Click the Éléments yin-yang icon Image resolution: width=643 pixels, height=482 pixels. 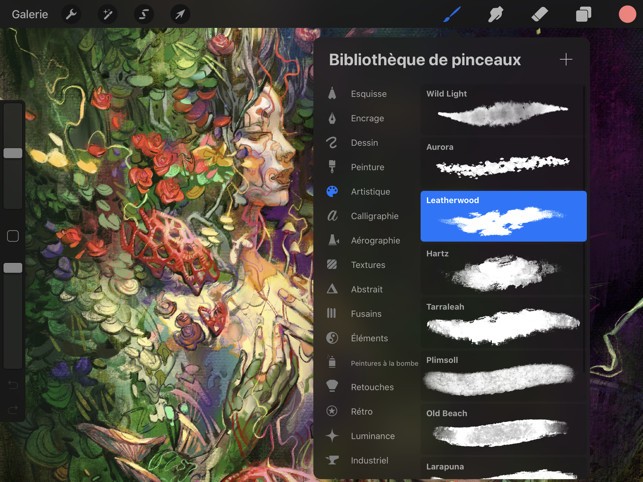(332, 338)
